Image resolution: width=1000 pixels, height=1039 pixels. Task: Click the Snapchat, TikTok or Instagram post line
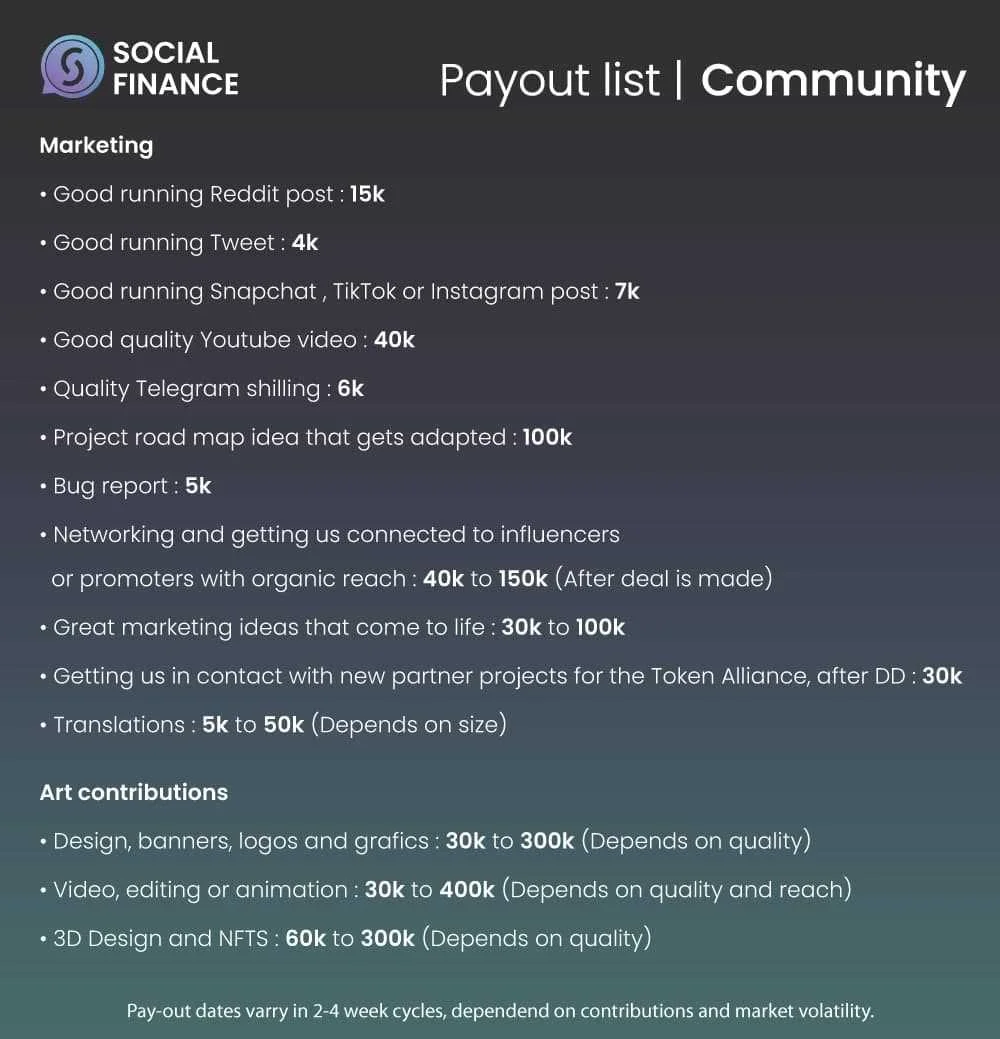point(339,292)
